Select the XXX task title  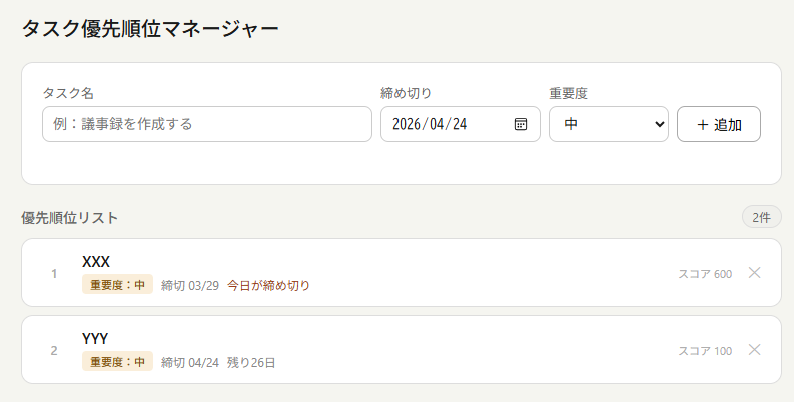[x=96, y=261]
